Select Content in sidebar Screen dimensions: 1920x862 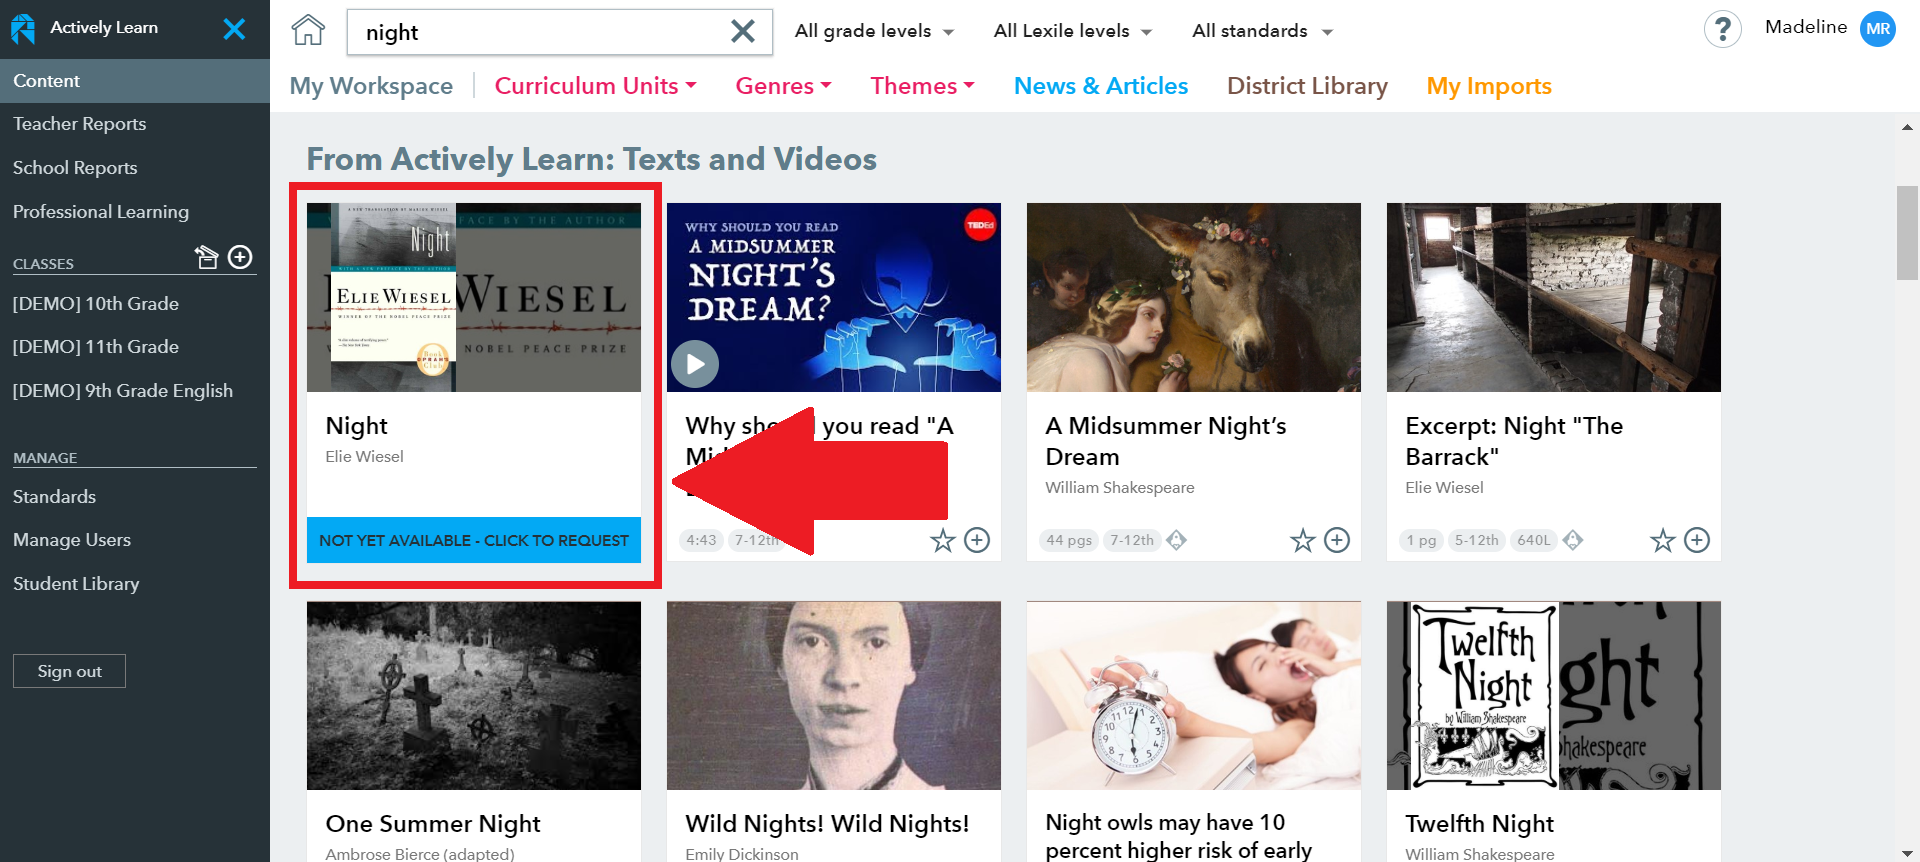pyautogui.click(x=135, y=81)
